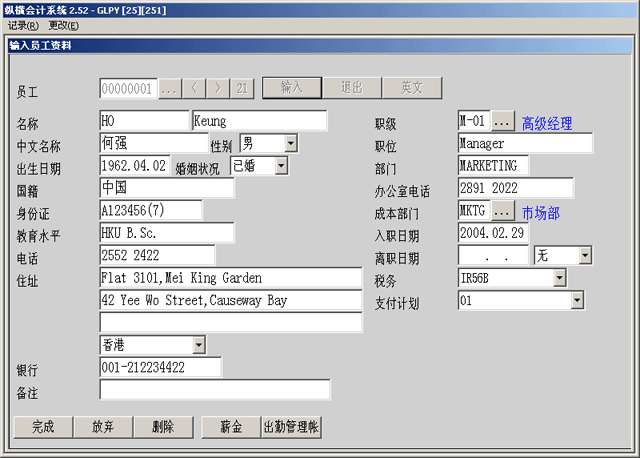Click the 教育水平 label

pyautogui.click(x=38, y=236)
